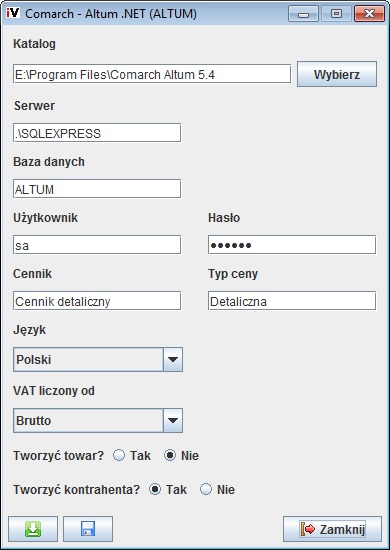Click the Zamknij close button
Screen dimensions: 390x550
[332, 529]
